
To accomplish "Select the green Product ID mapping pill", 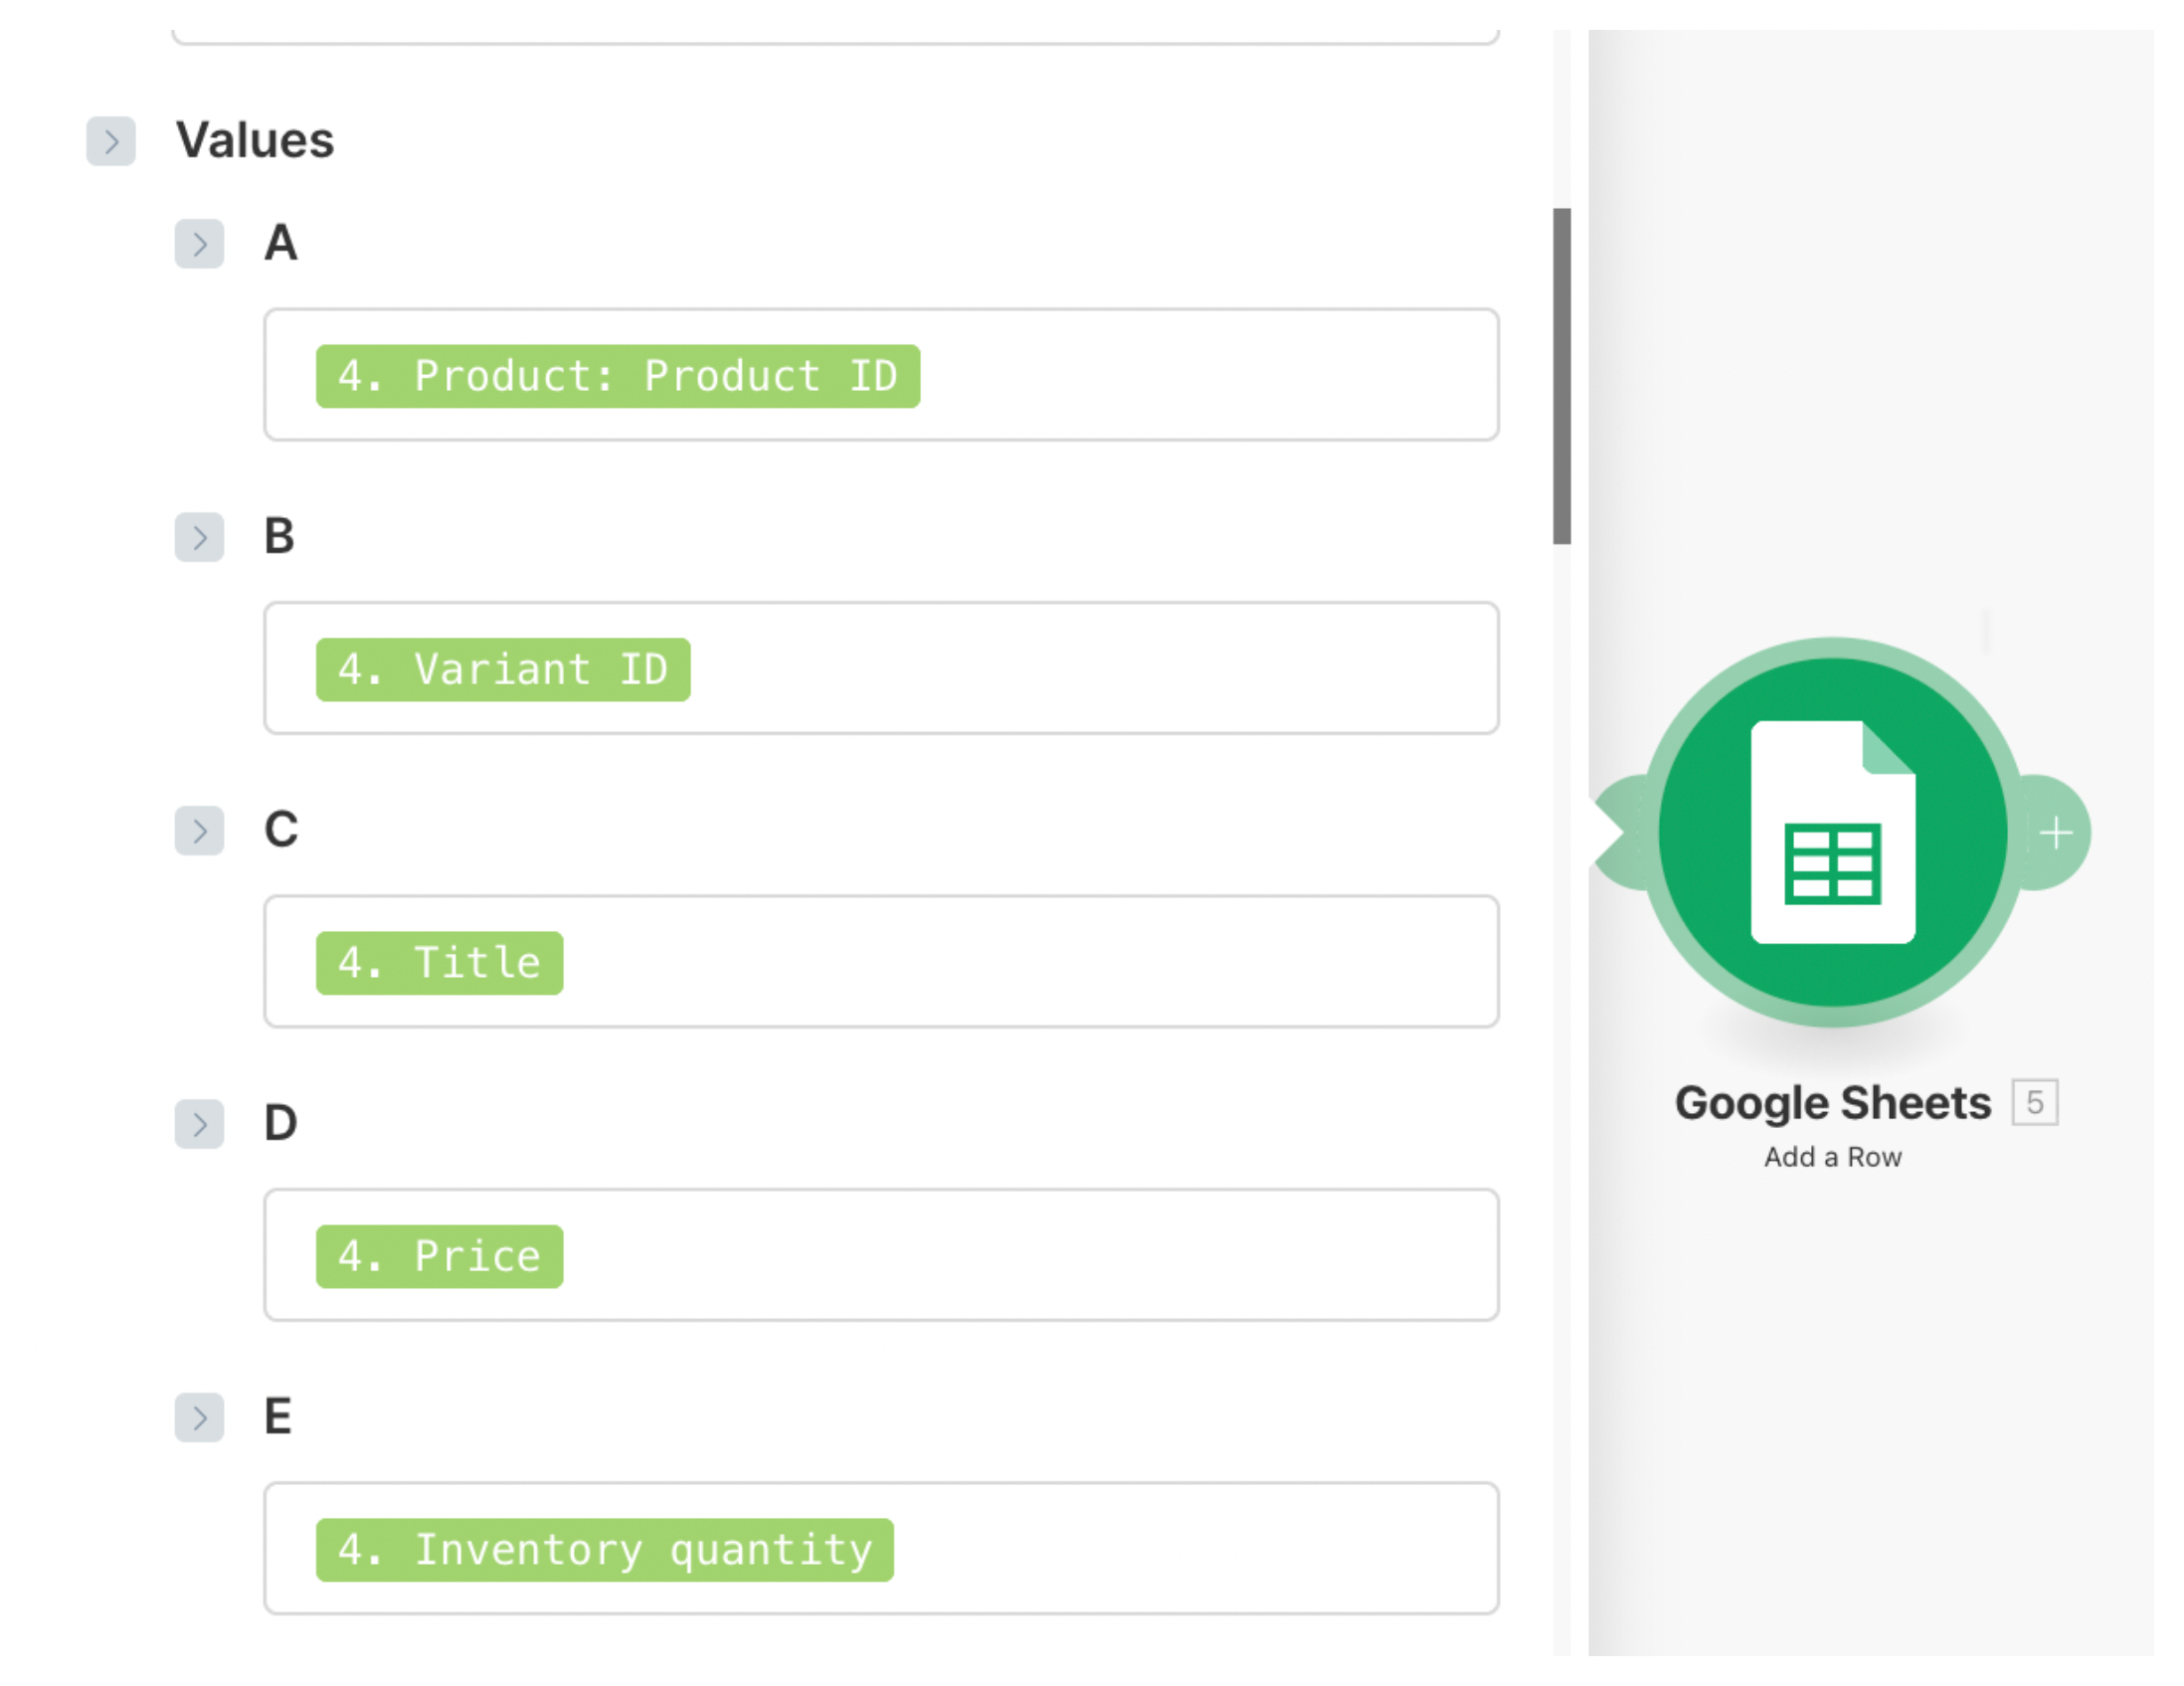I will (618, 377).
